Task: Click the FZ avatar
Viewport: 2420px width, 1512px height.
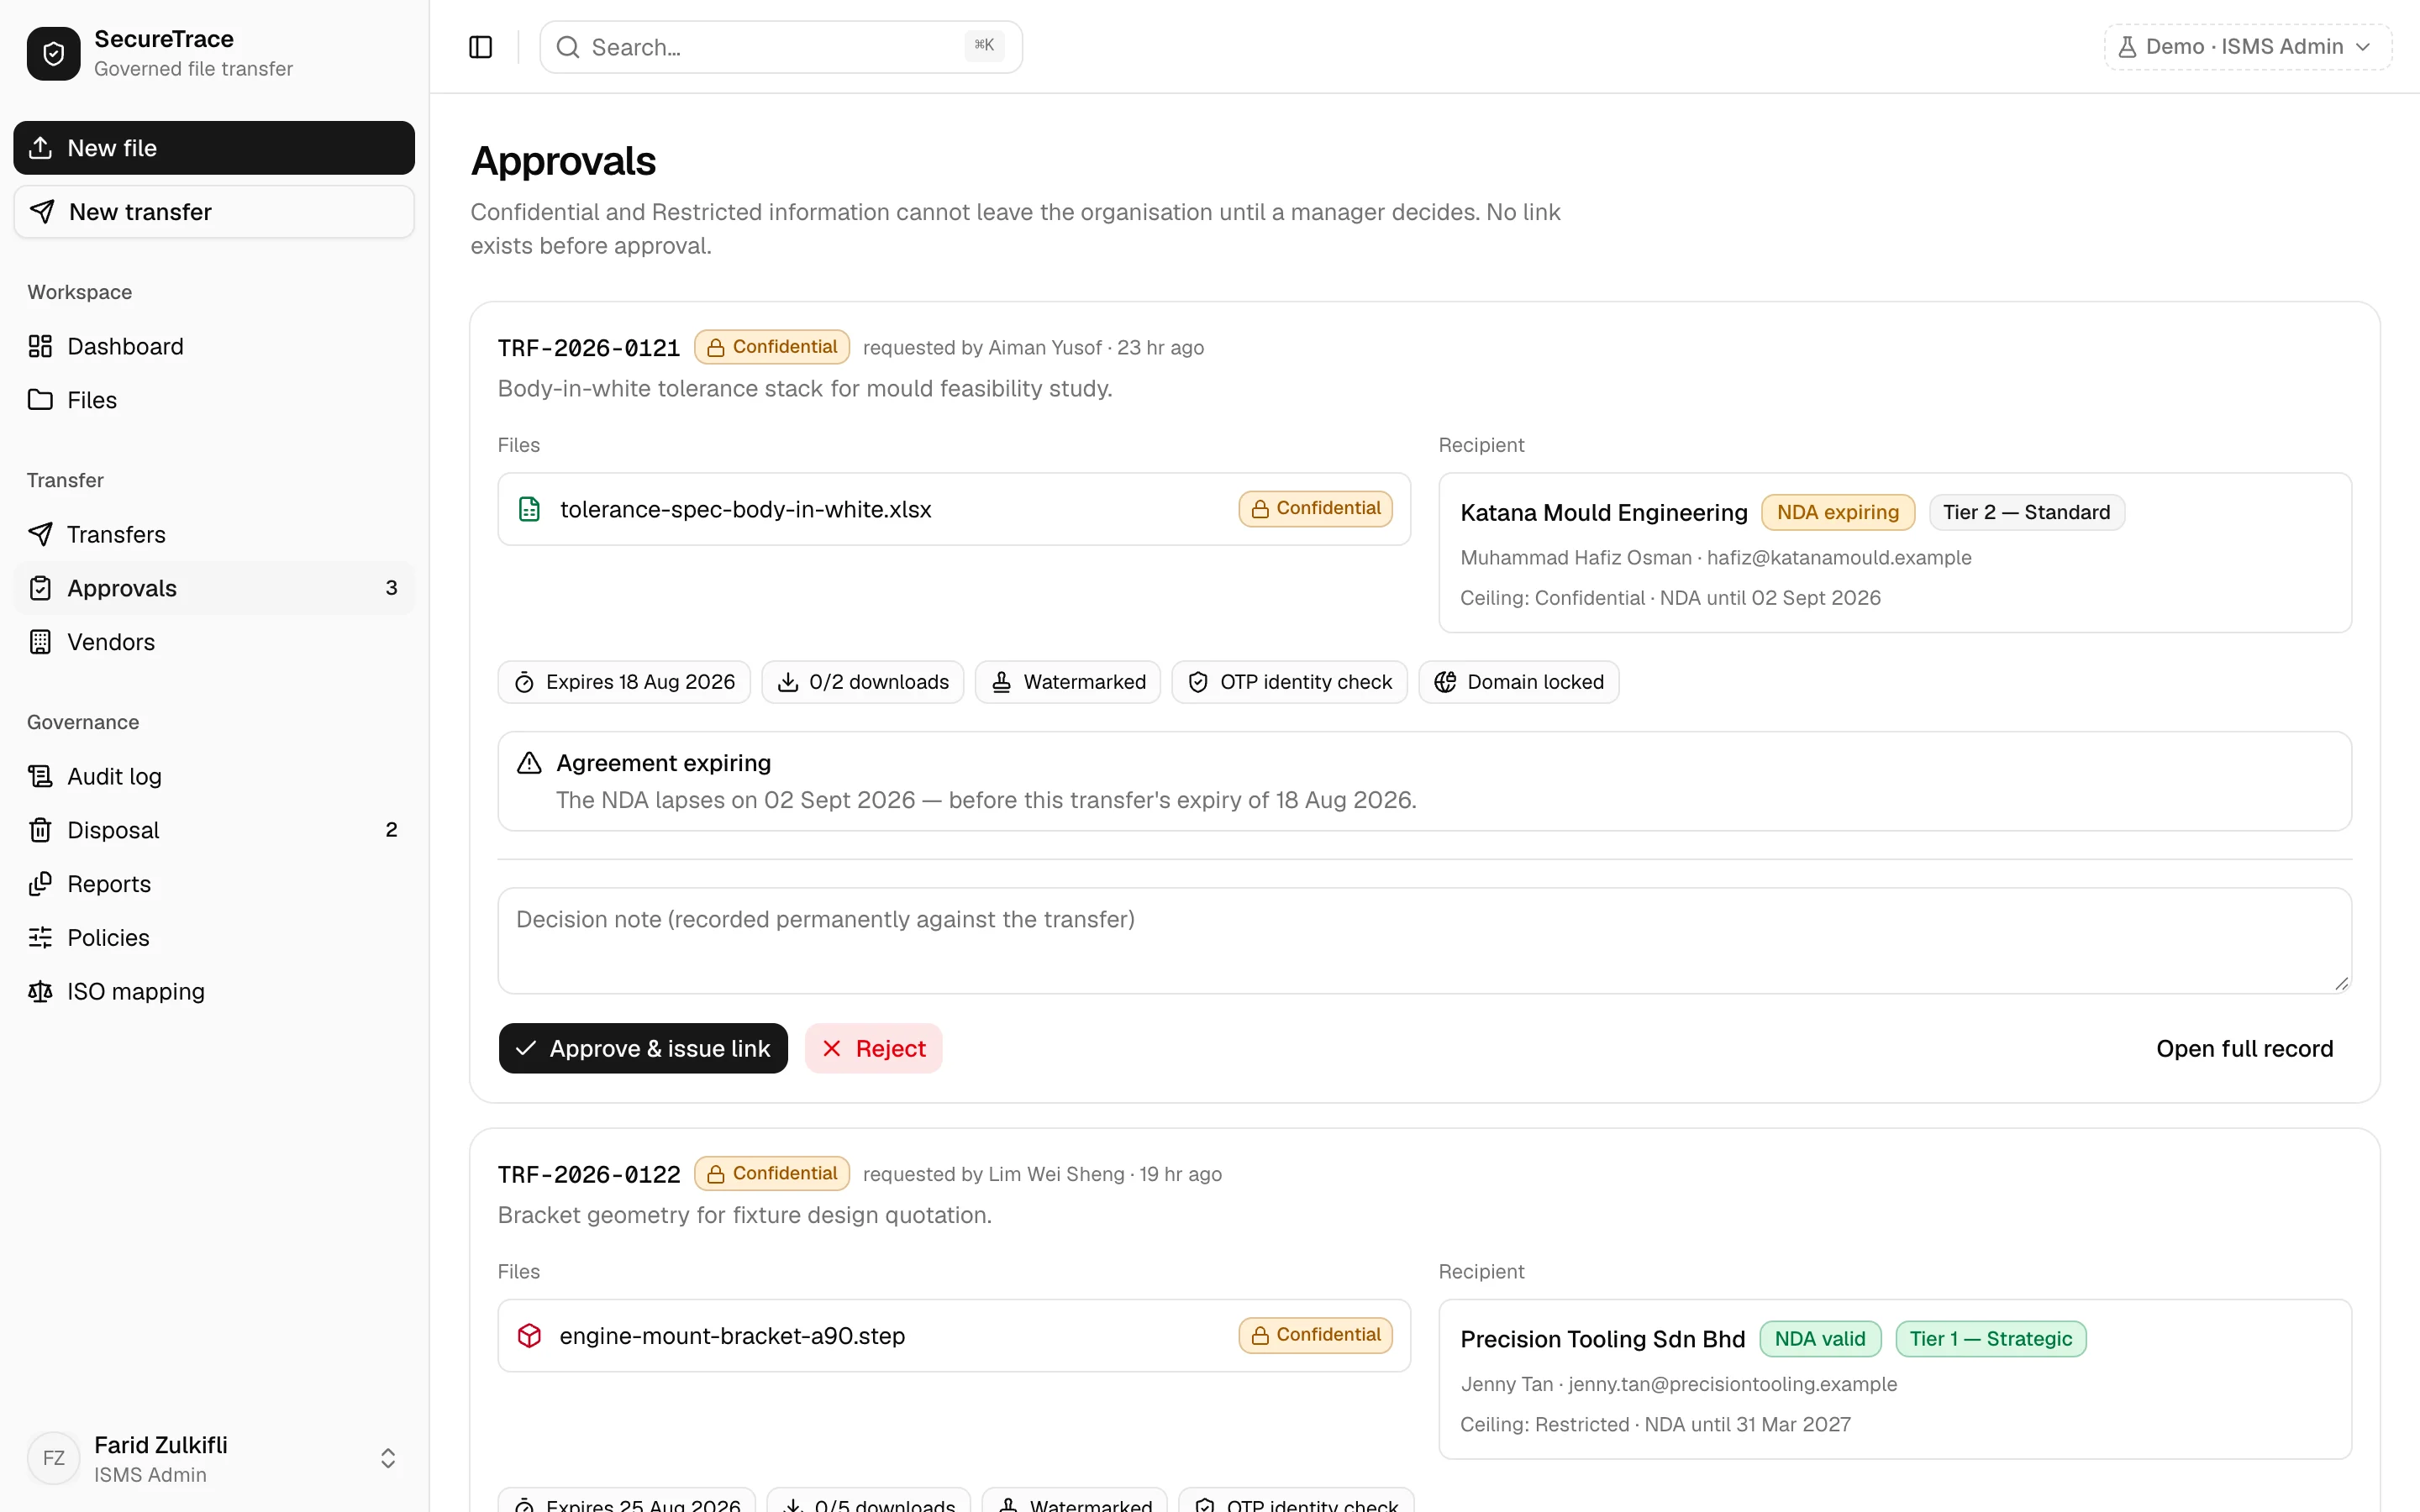Action: (53, 1458)
